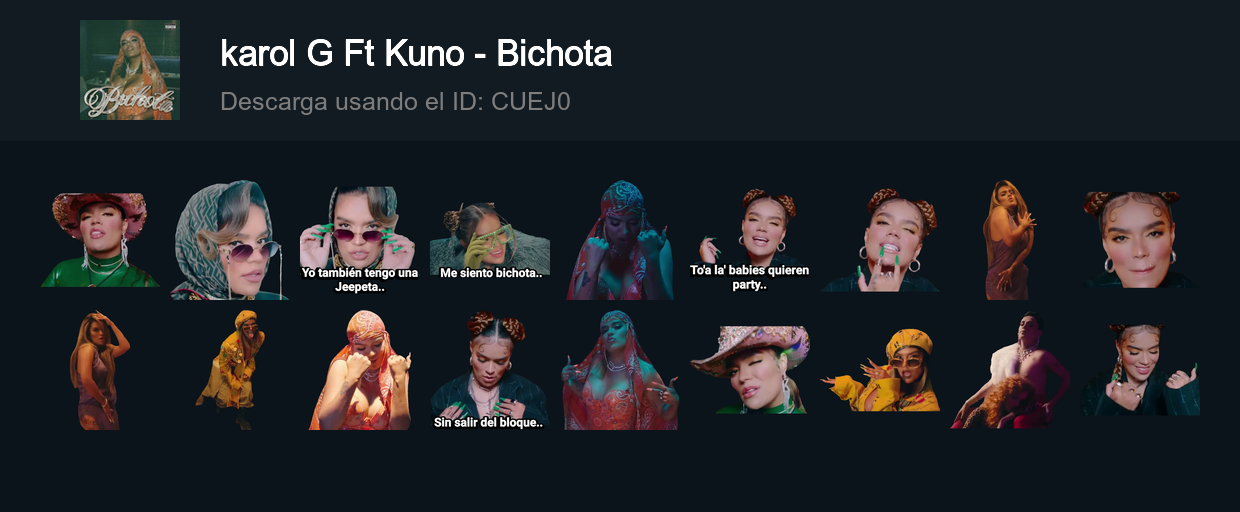Image resolution: width=1240 pixels, height=512 pixels.
Task: Select the yellow beret pointing sticker
Action: (880, 370)
